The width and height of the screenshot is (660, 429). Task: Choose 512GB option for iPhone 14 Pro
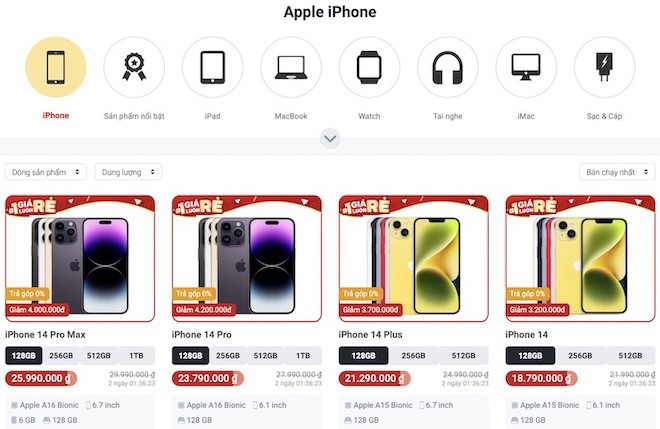(x=266, y=356)
